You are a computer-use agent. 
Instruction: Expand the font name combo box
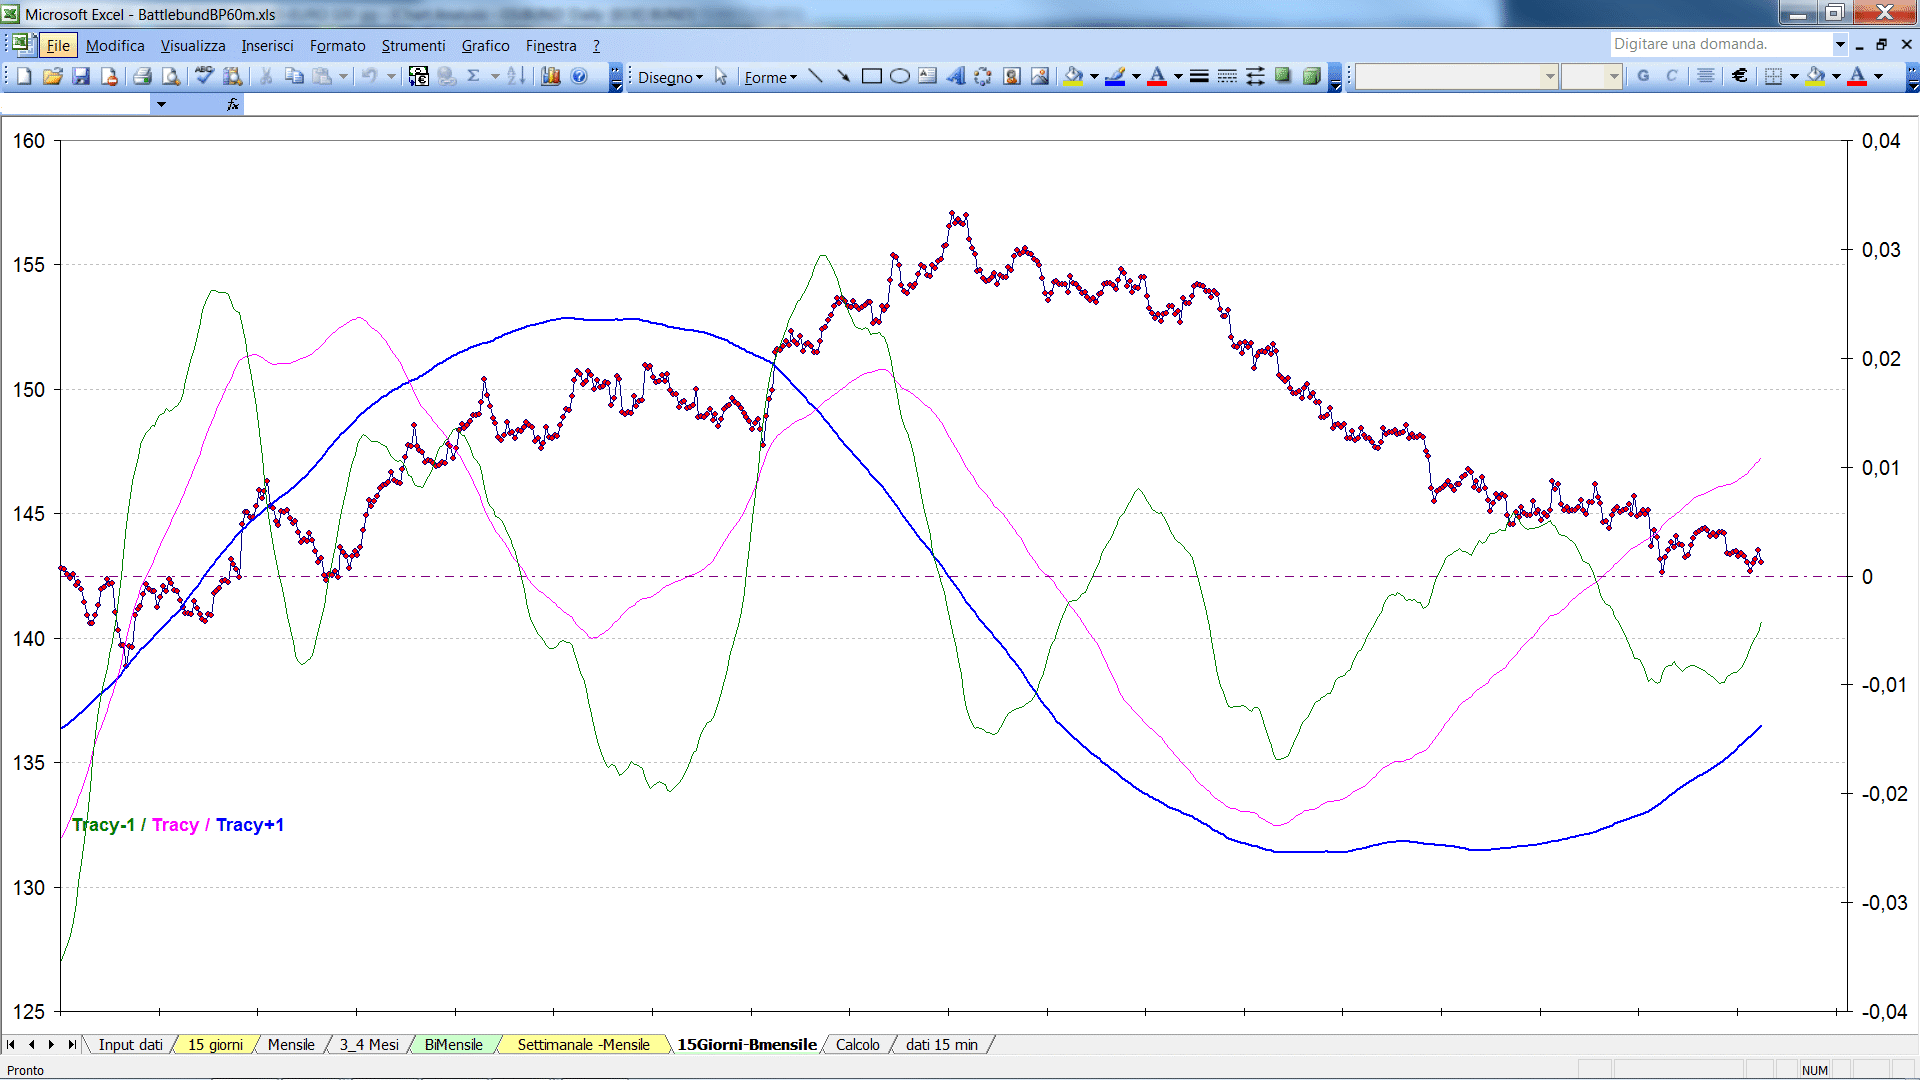[1549, 76]
